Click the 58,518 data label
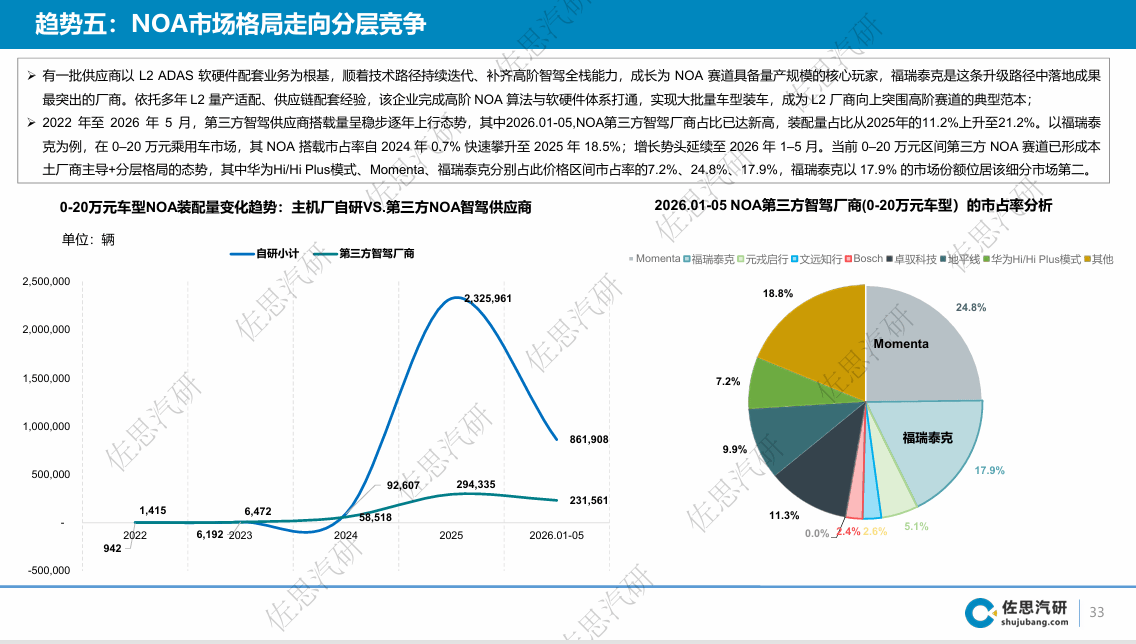This screenshot has width=1136, height=644. [375, 517]
